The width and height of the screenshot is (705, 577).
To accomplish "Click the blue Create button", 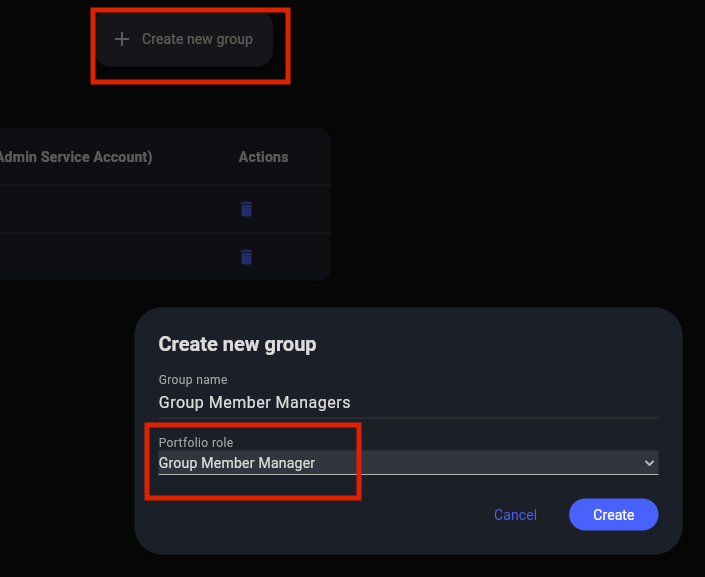I will 613,514.
